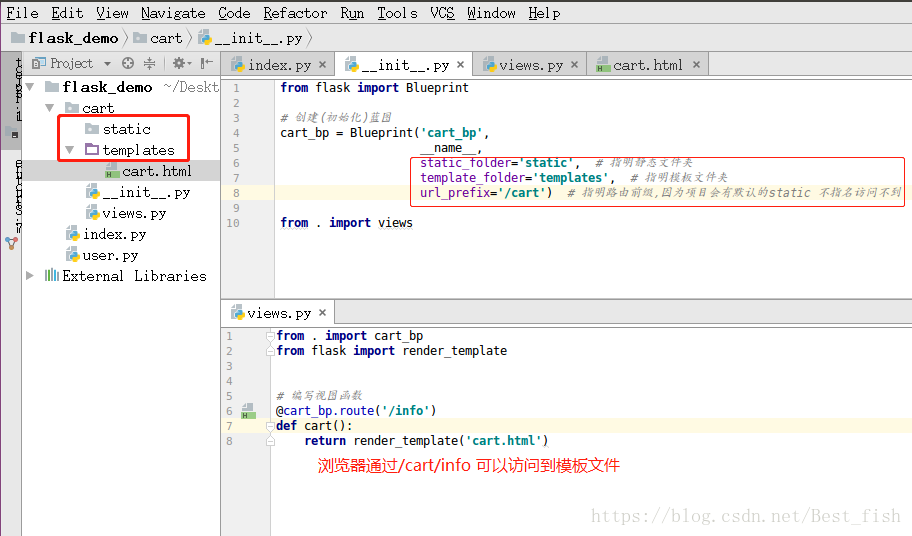
Task: Close views.py tab in top editor
Action: click(574, 65)
